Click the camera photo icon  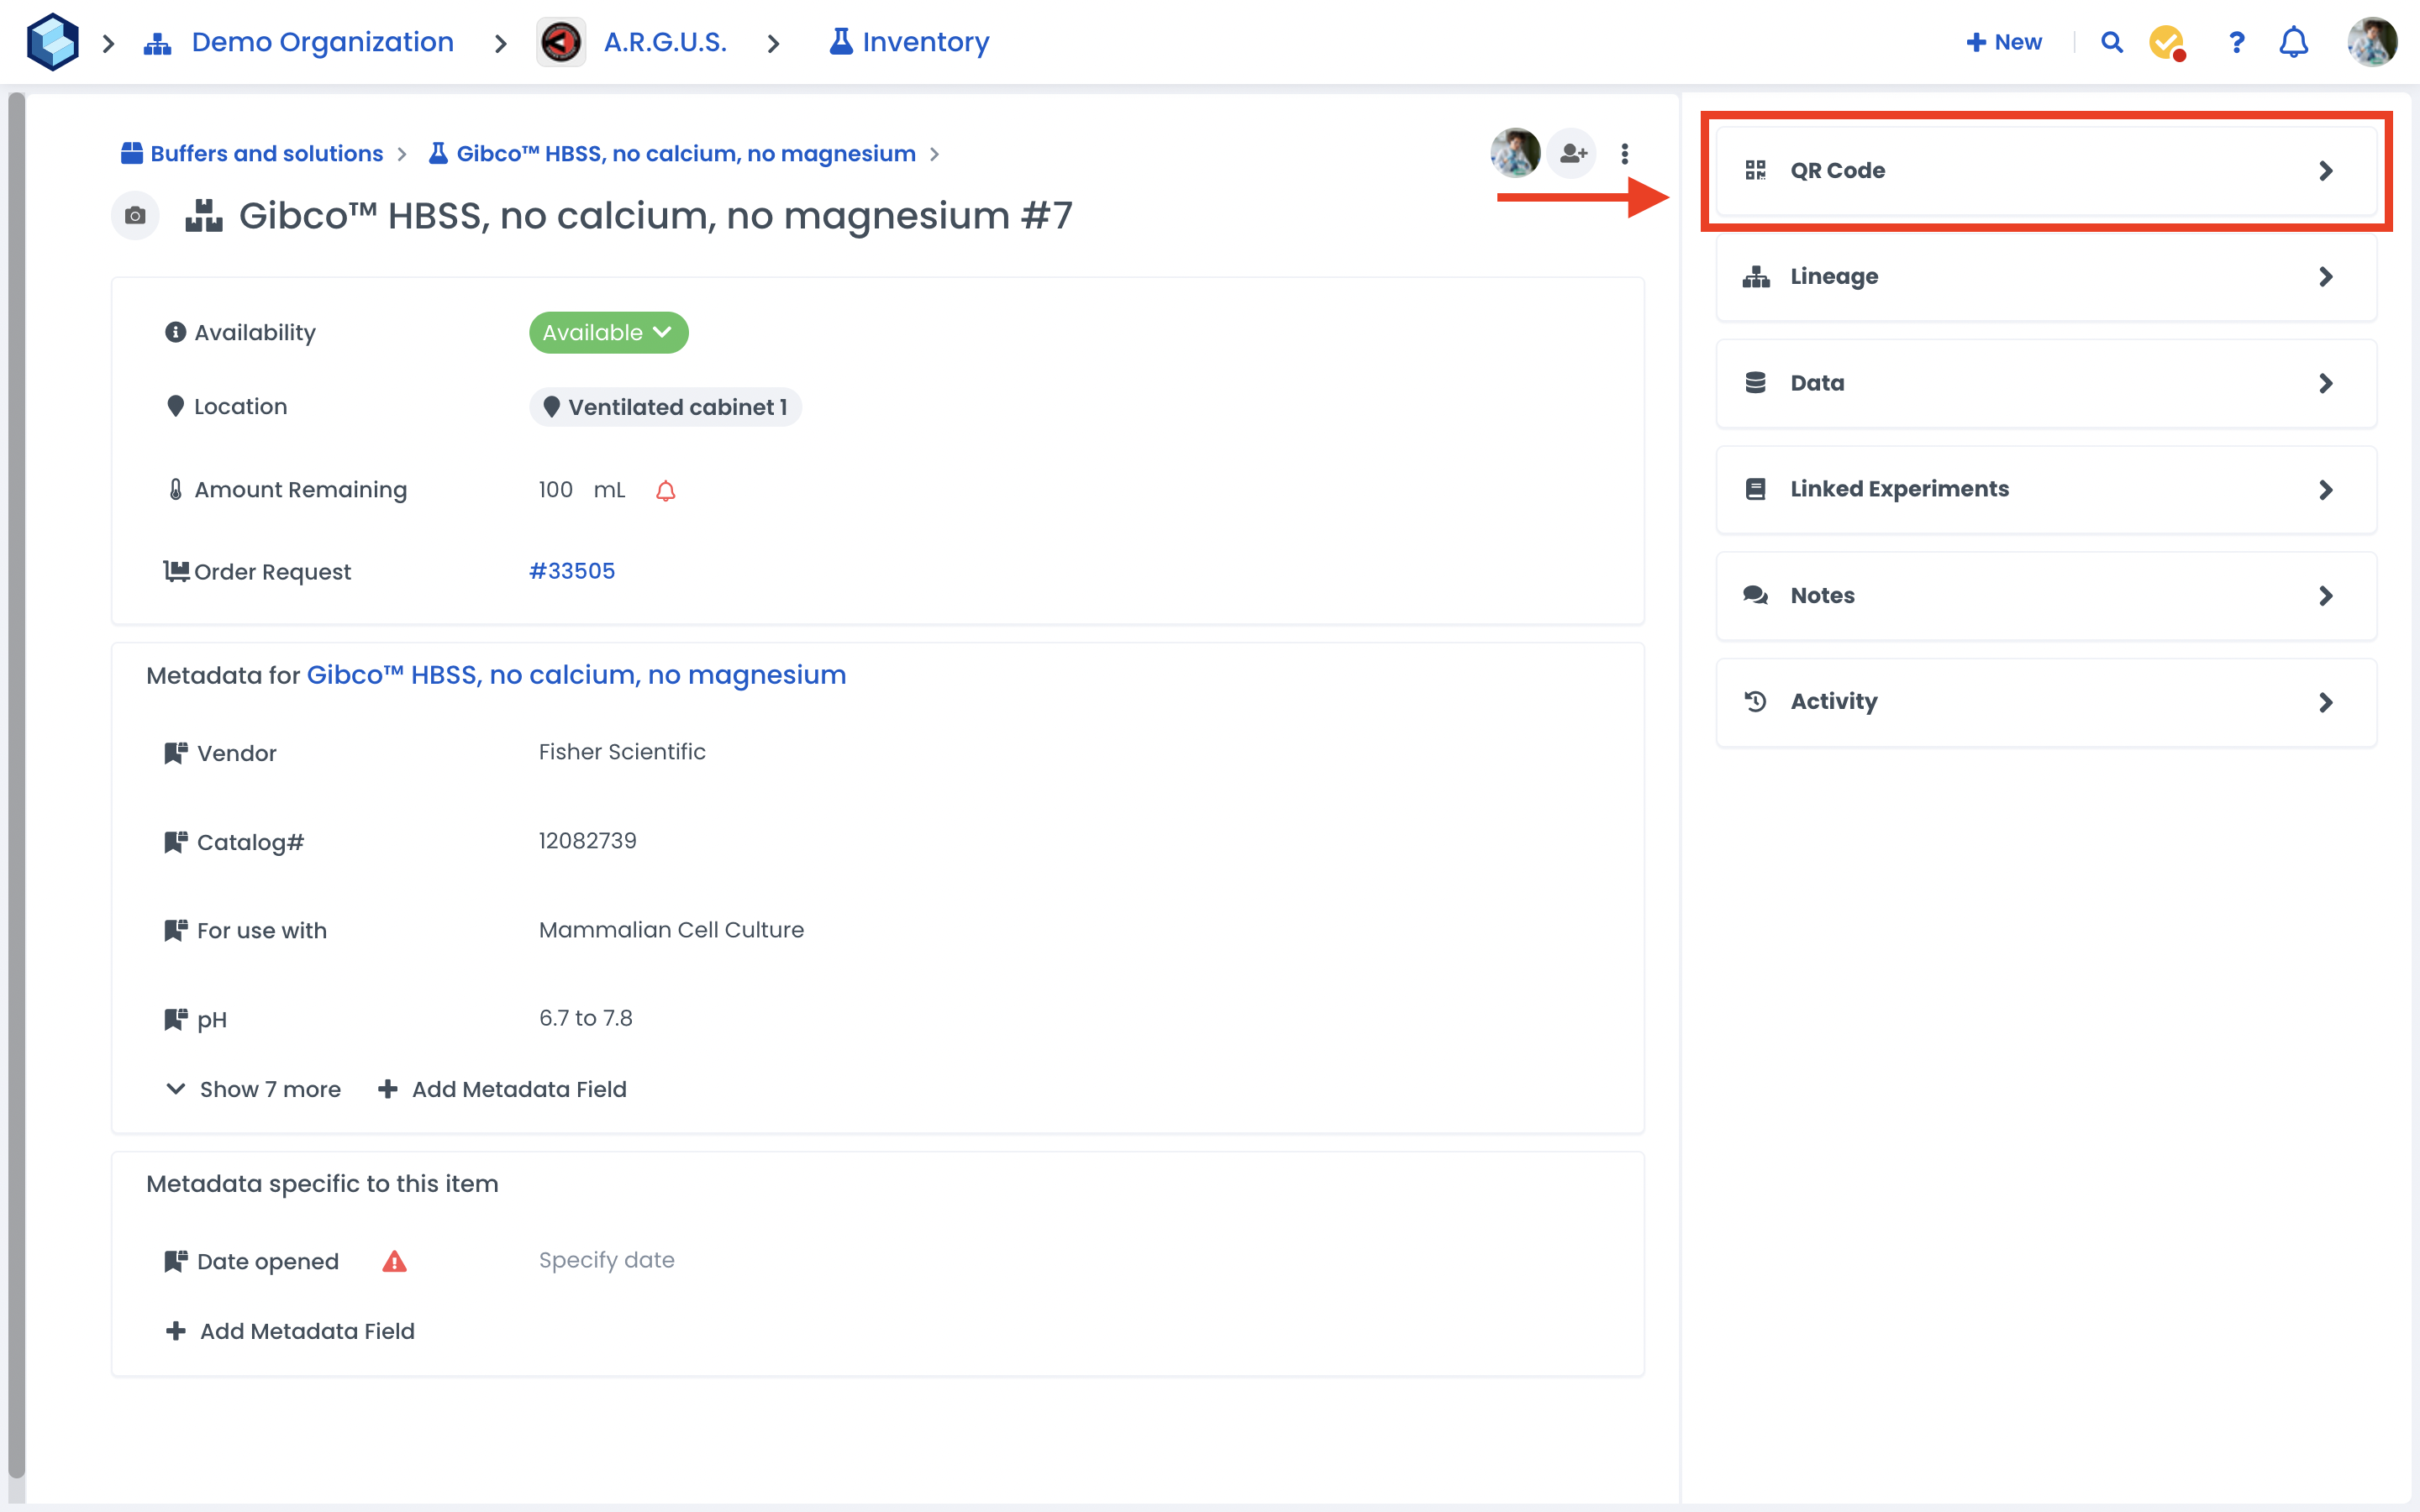[135, 215]
